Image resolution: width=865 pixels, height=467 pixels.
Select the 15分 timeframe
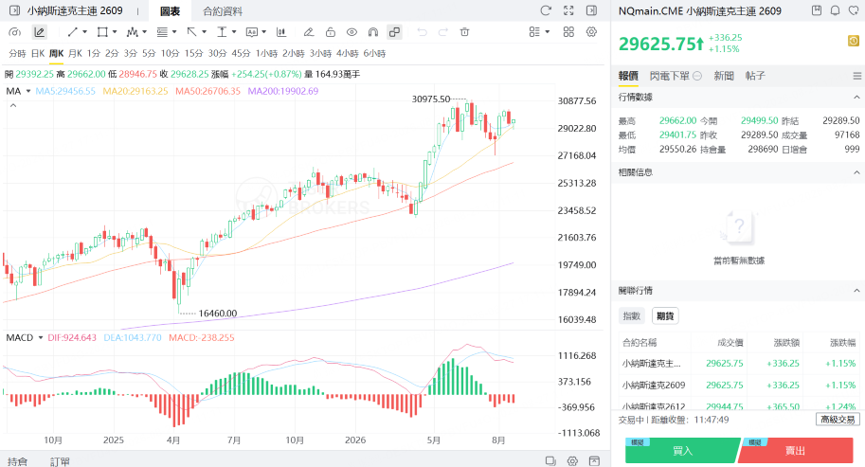194,53
